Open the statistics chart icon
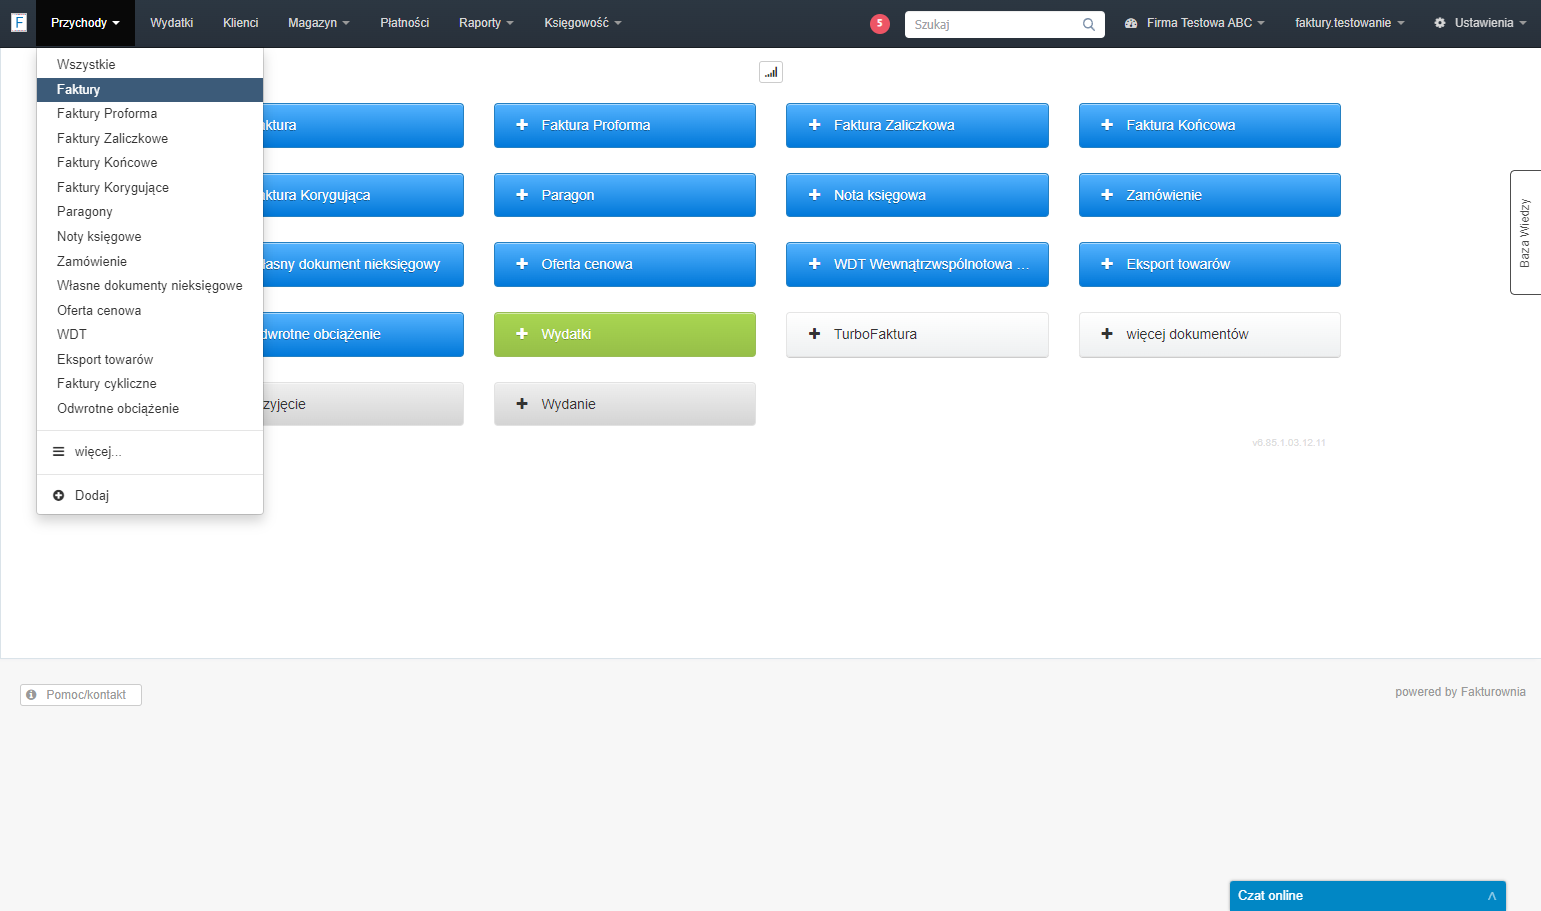Image resolution: width=1541 pixels, height=911 pixels. (771, 72)
